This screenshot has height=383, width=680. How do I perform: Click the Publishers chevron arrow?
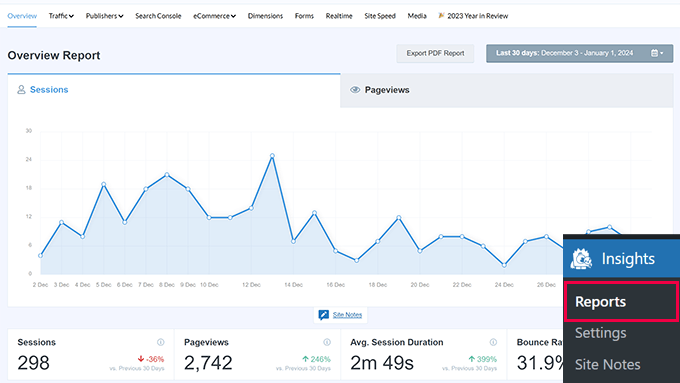(121, 16)
